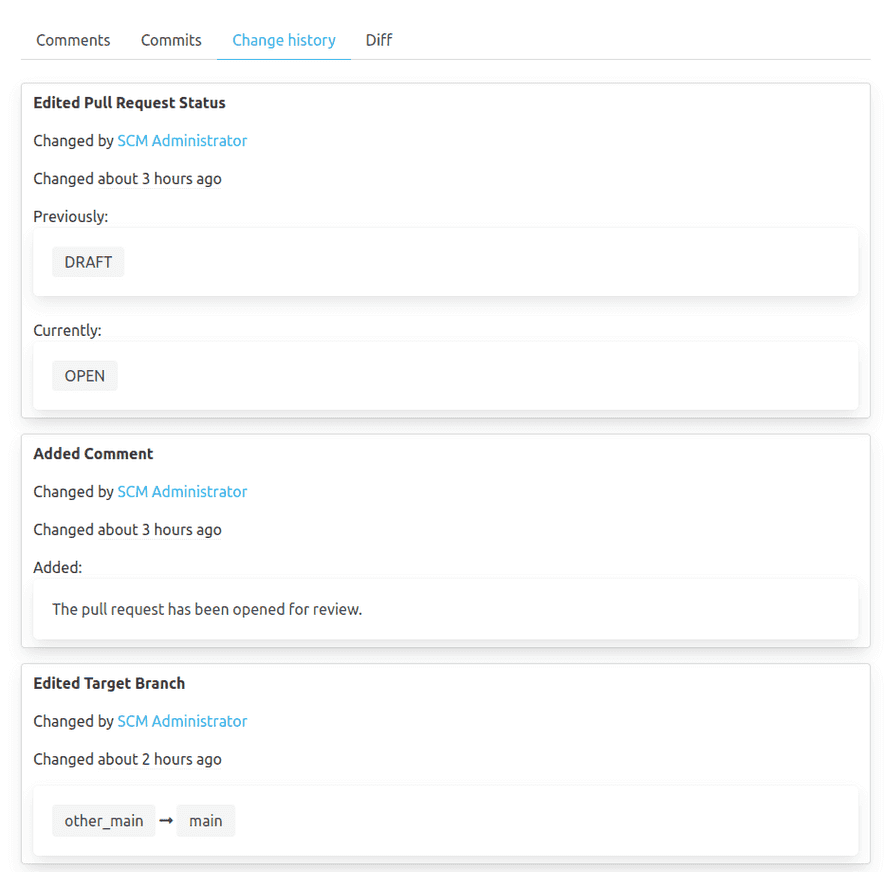The image size is (885, 872).
Task: Click the OPEN status badge
Action: pyautogui.click(x=84, y=375)
